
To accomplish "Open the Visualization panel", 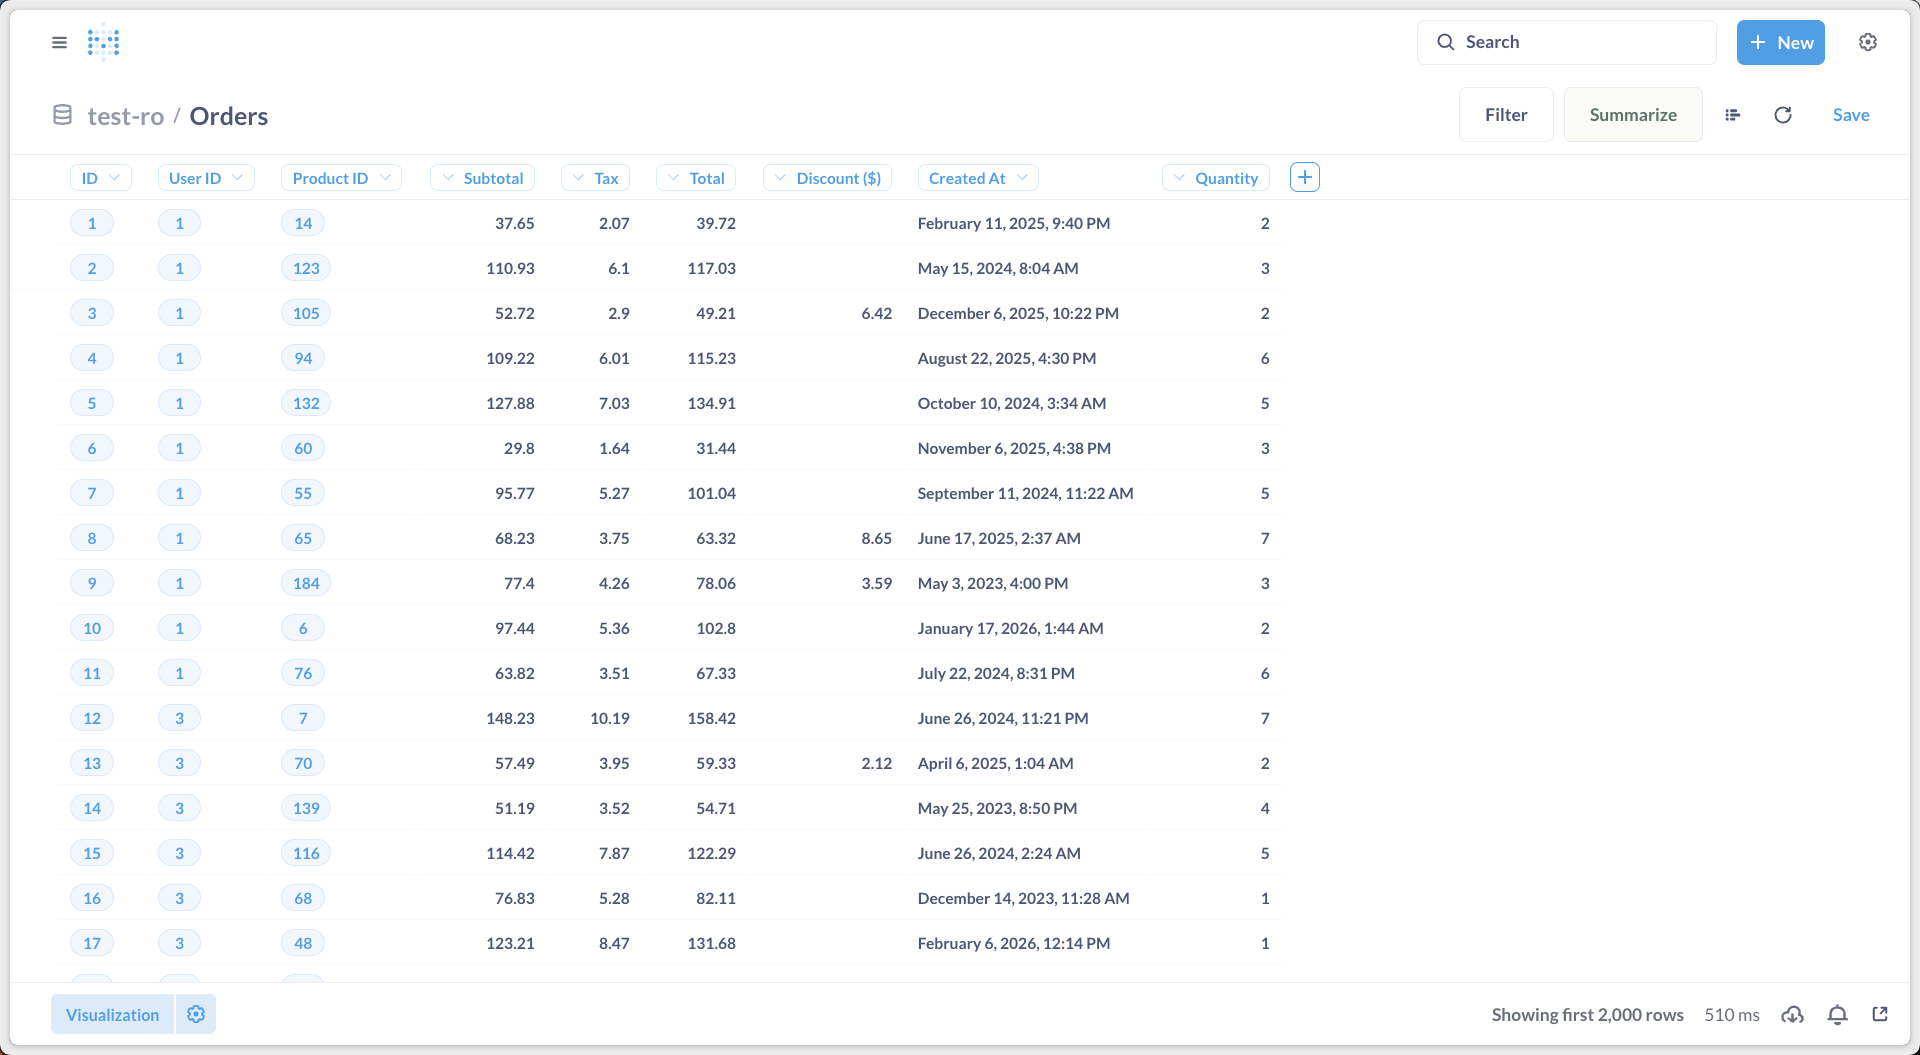I will [112, 1014].
